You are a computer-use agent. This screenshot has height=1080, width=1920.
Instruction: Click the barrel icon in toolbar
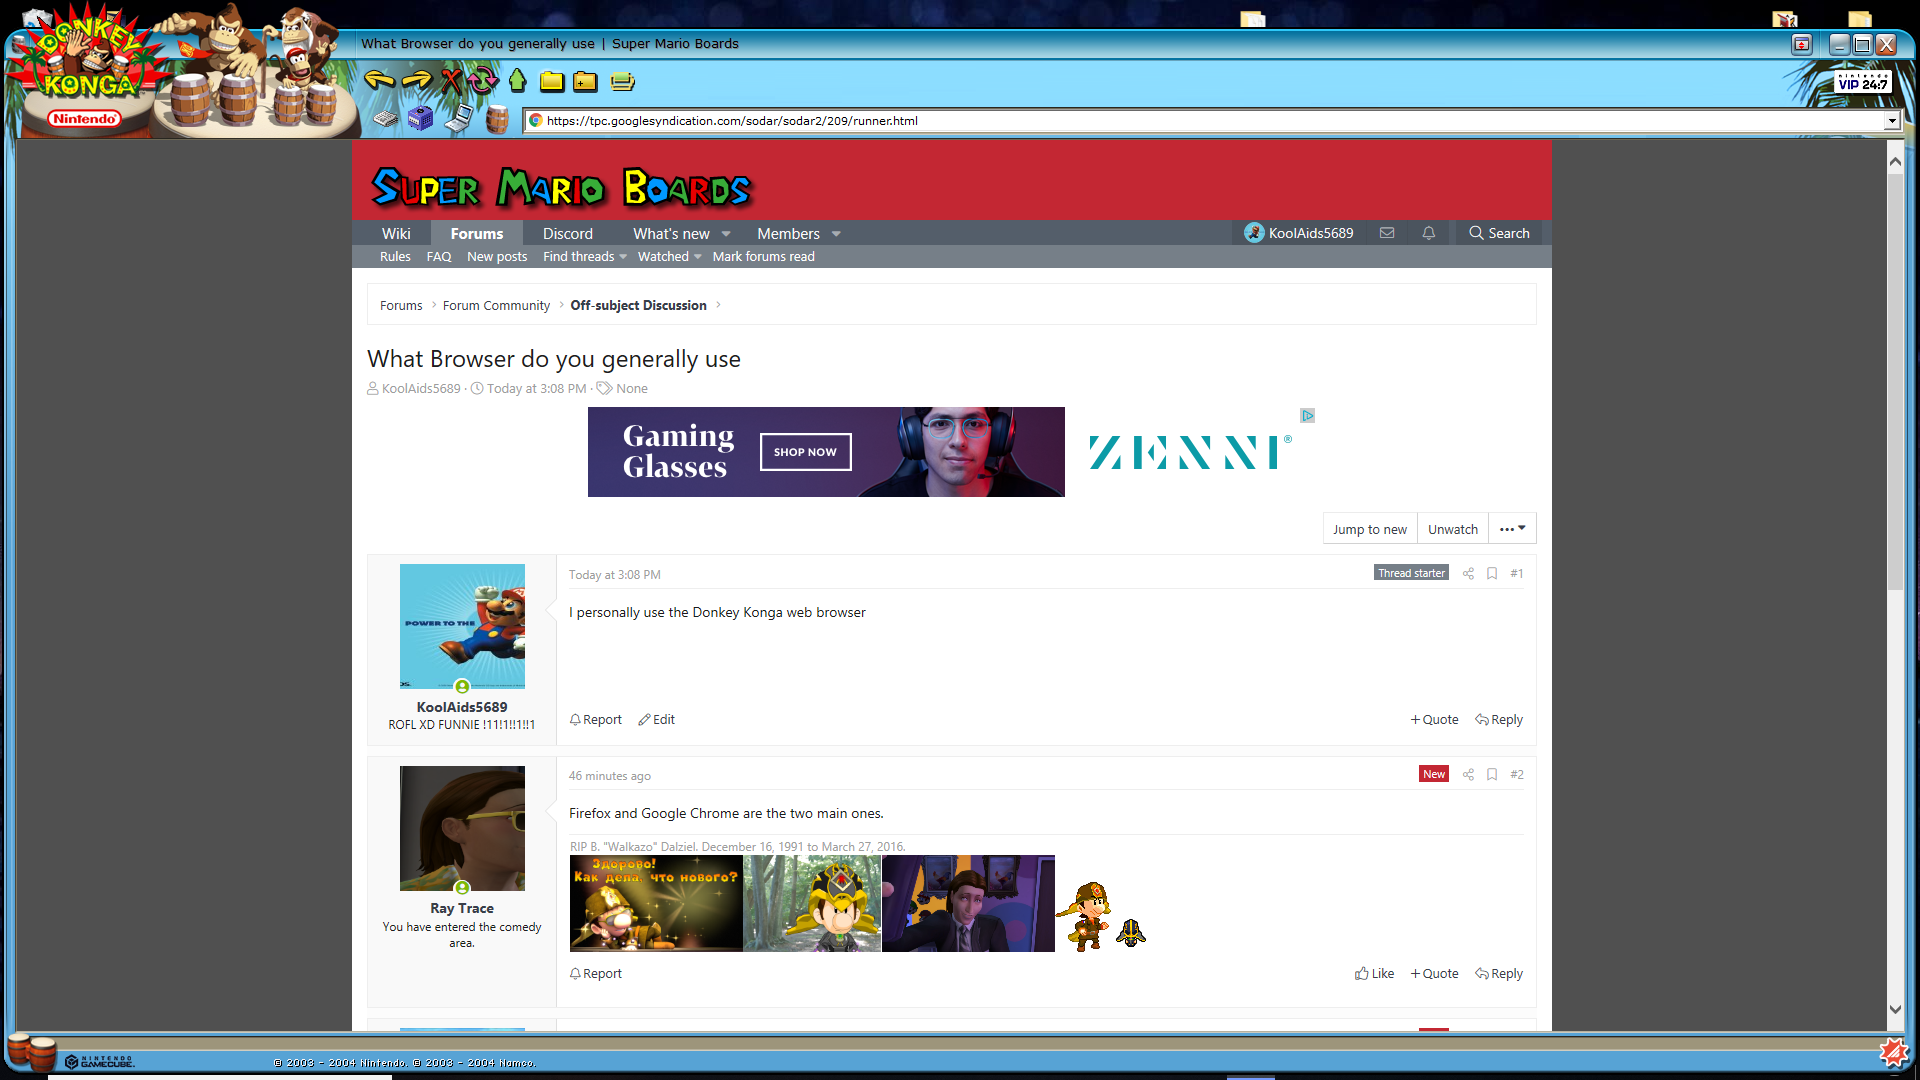tap(497, 118)
